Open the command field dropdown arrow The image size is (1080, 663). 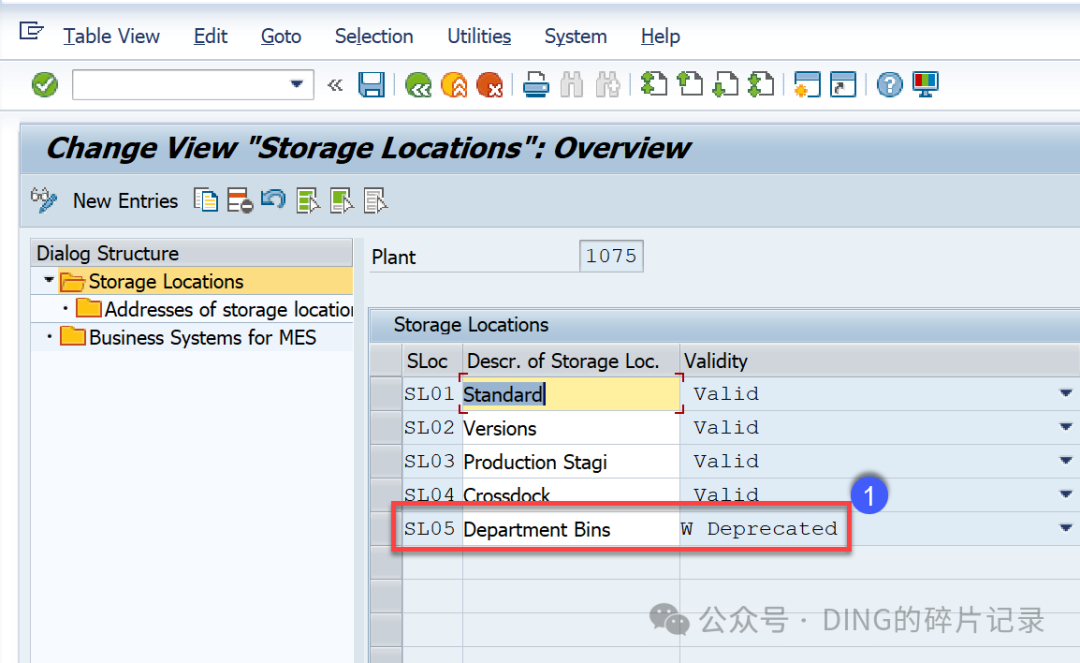click(x=296, y=84)
